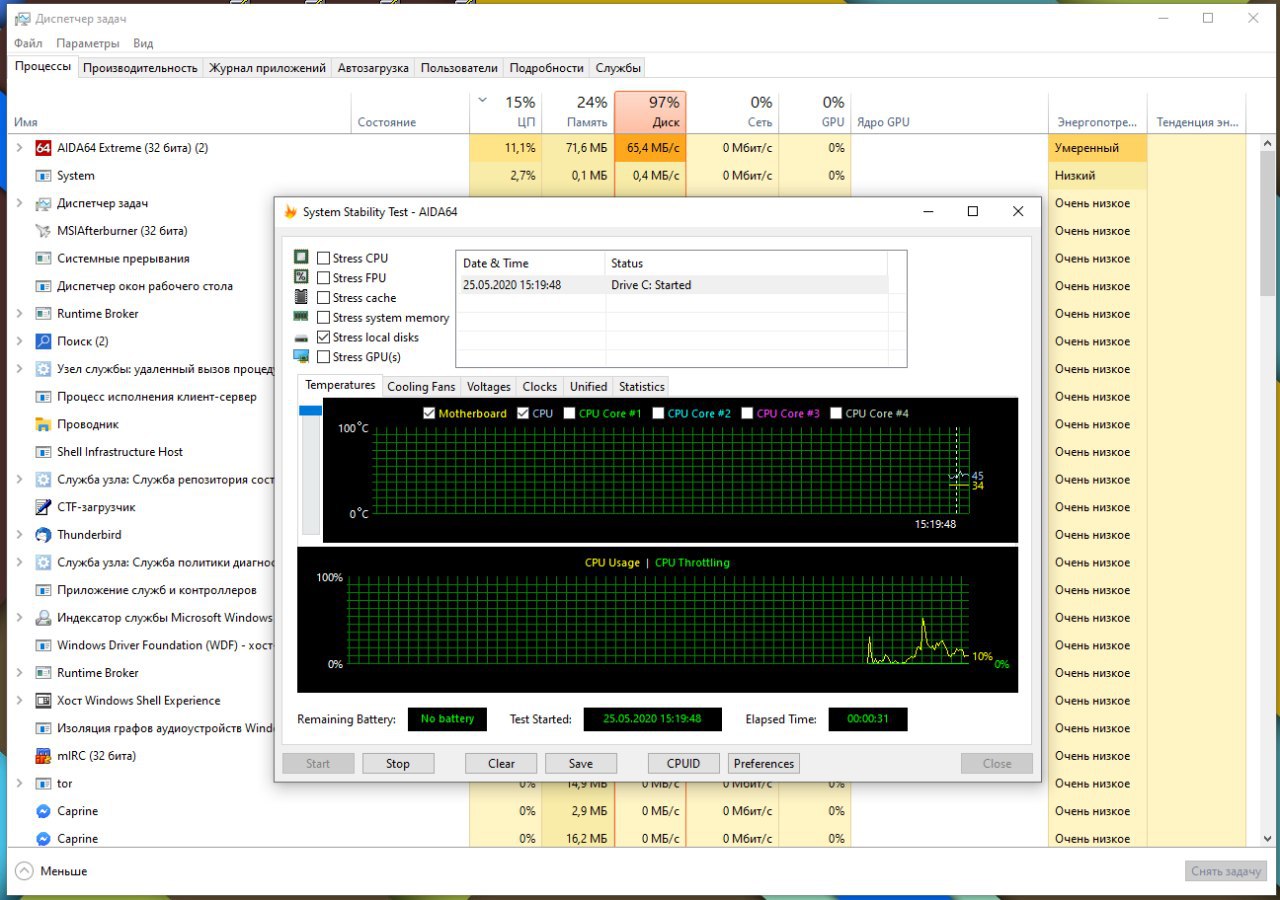Click the Поиск magnifier process icon

(43, 342)
